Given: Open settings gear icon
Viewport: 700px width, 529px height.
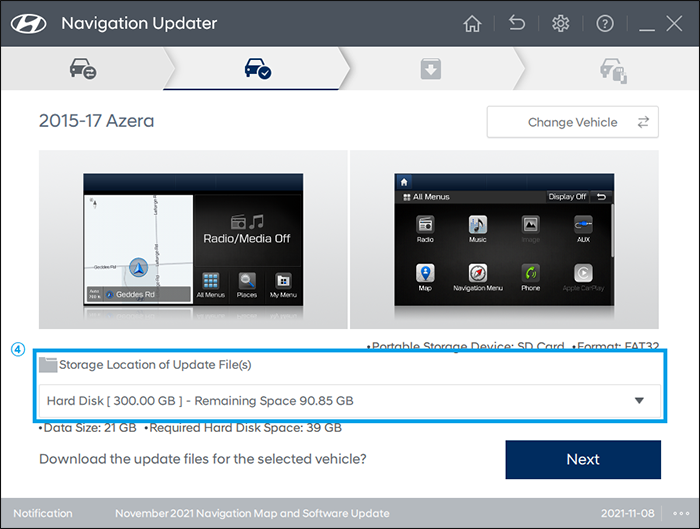Looking at the screenshot, I should [x=560, y=23].
